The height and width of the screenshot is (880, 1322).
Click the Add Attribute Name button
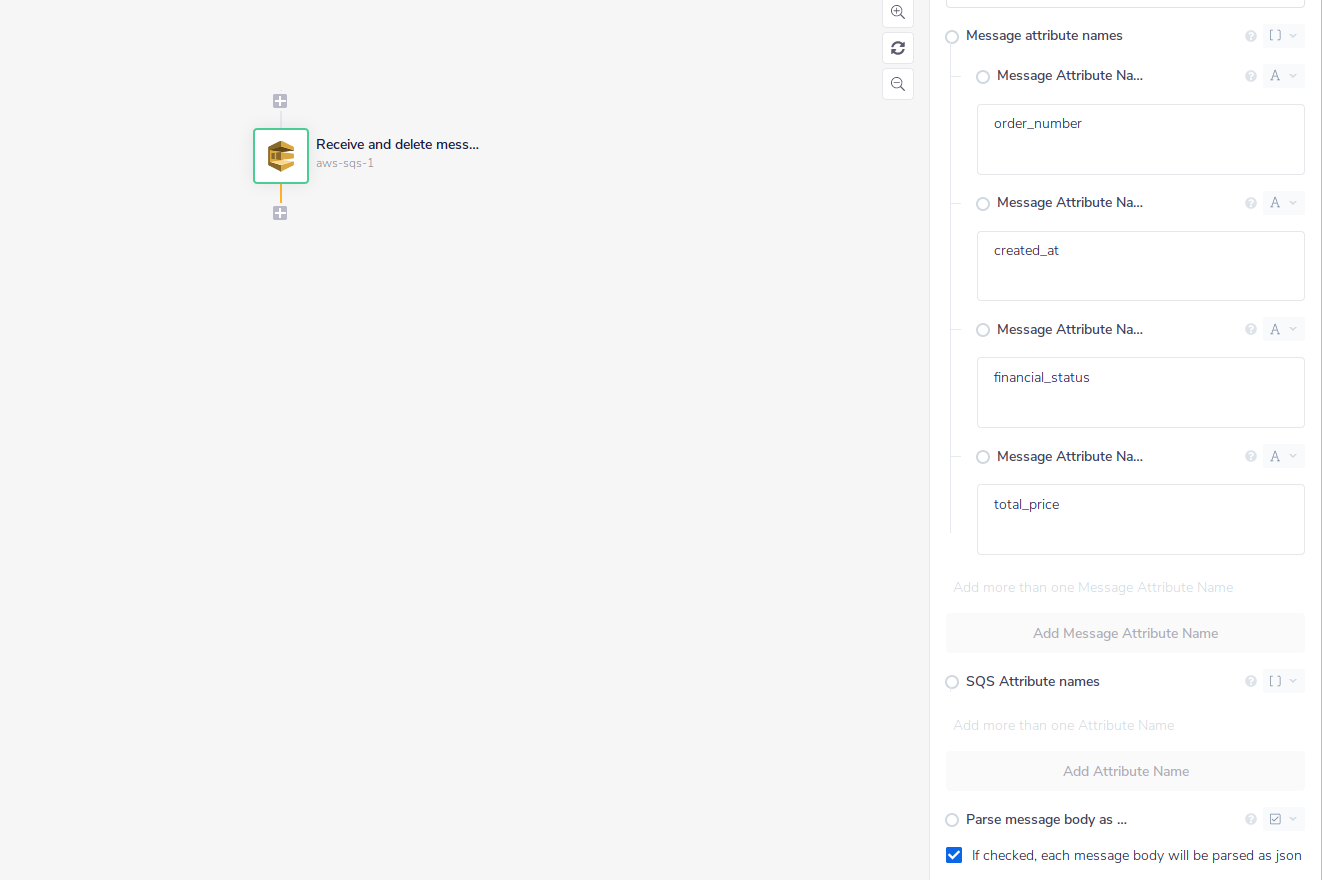pos(1125,771)
